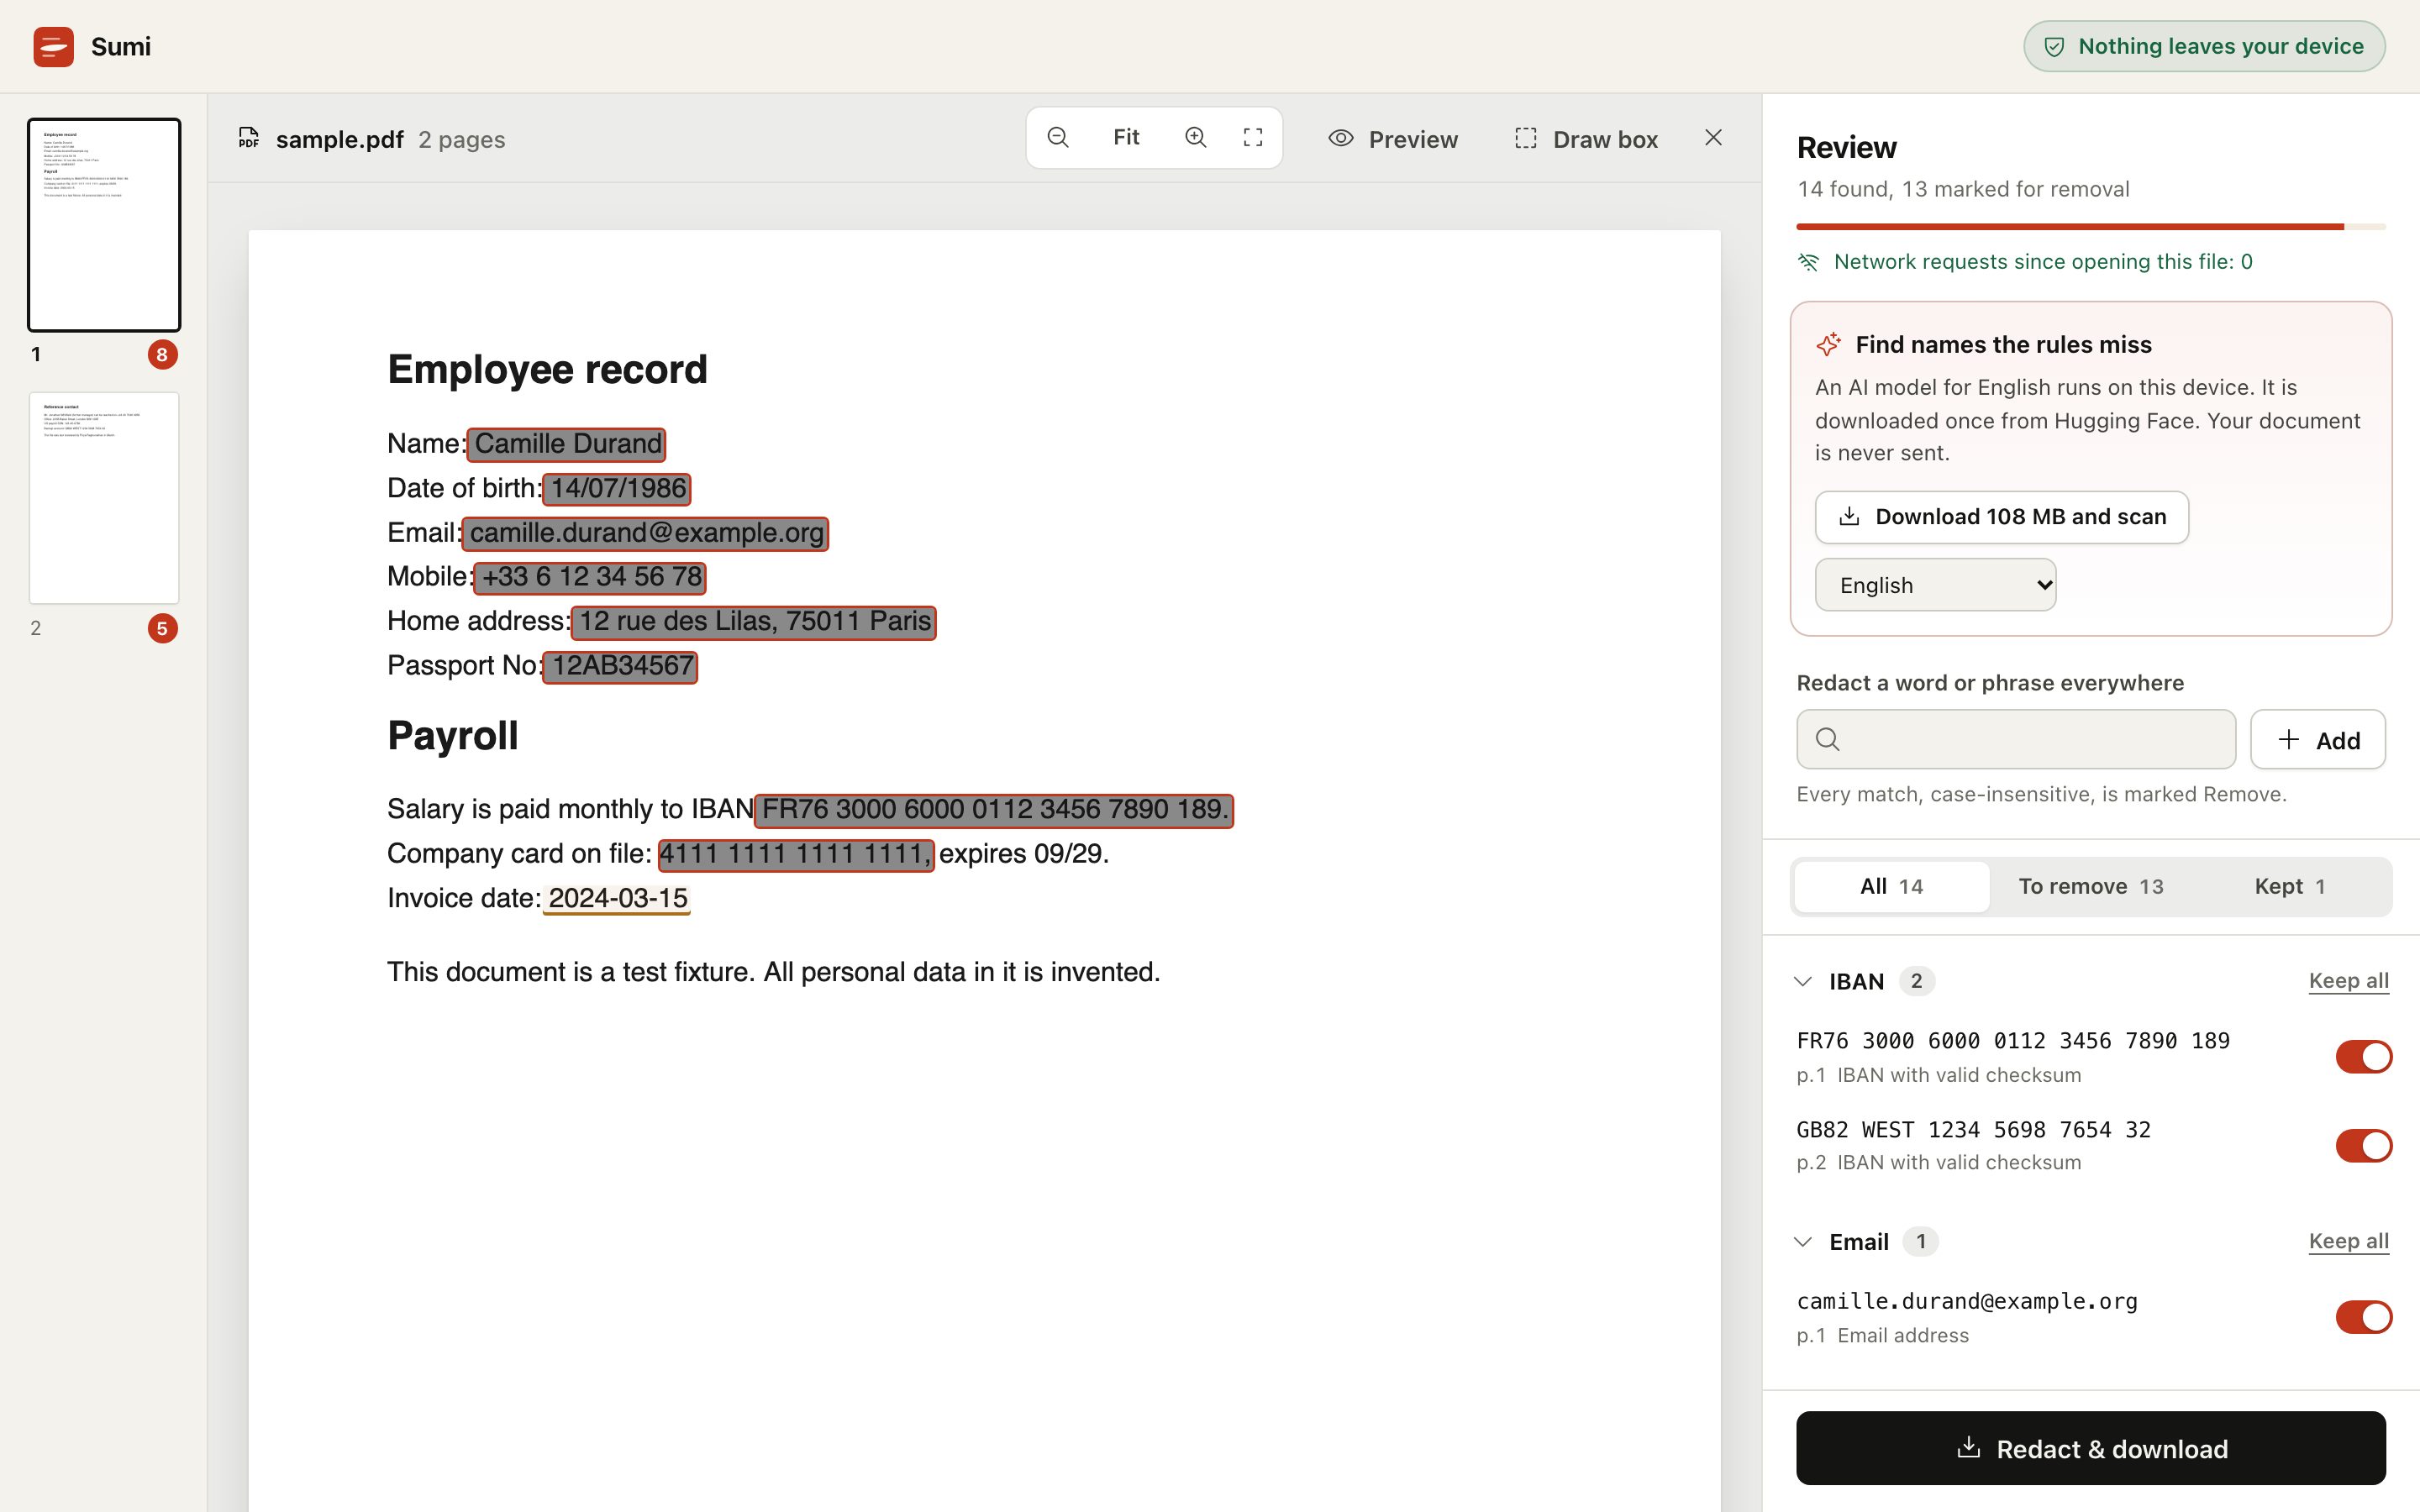Switch to the To remove 13 tab

[2090, 887]
